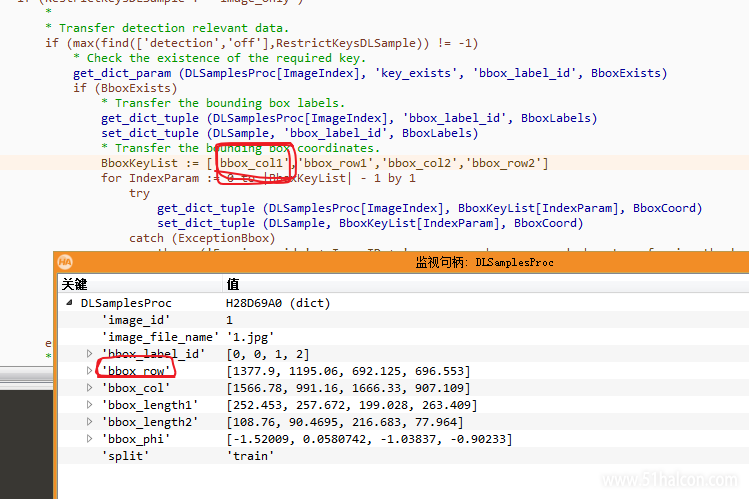Click the comment 'Transfer detection relevant data.'
749x499 pixels.
tap(167, 28)
